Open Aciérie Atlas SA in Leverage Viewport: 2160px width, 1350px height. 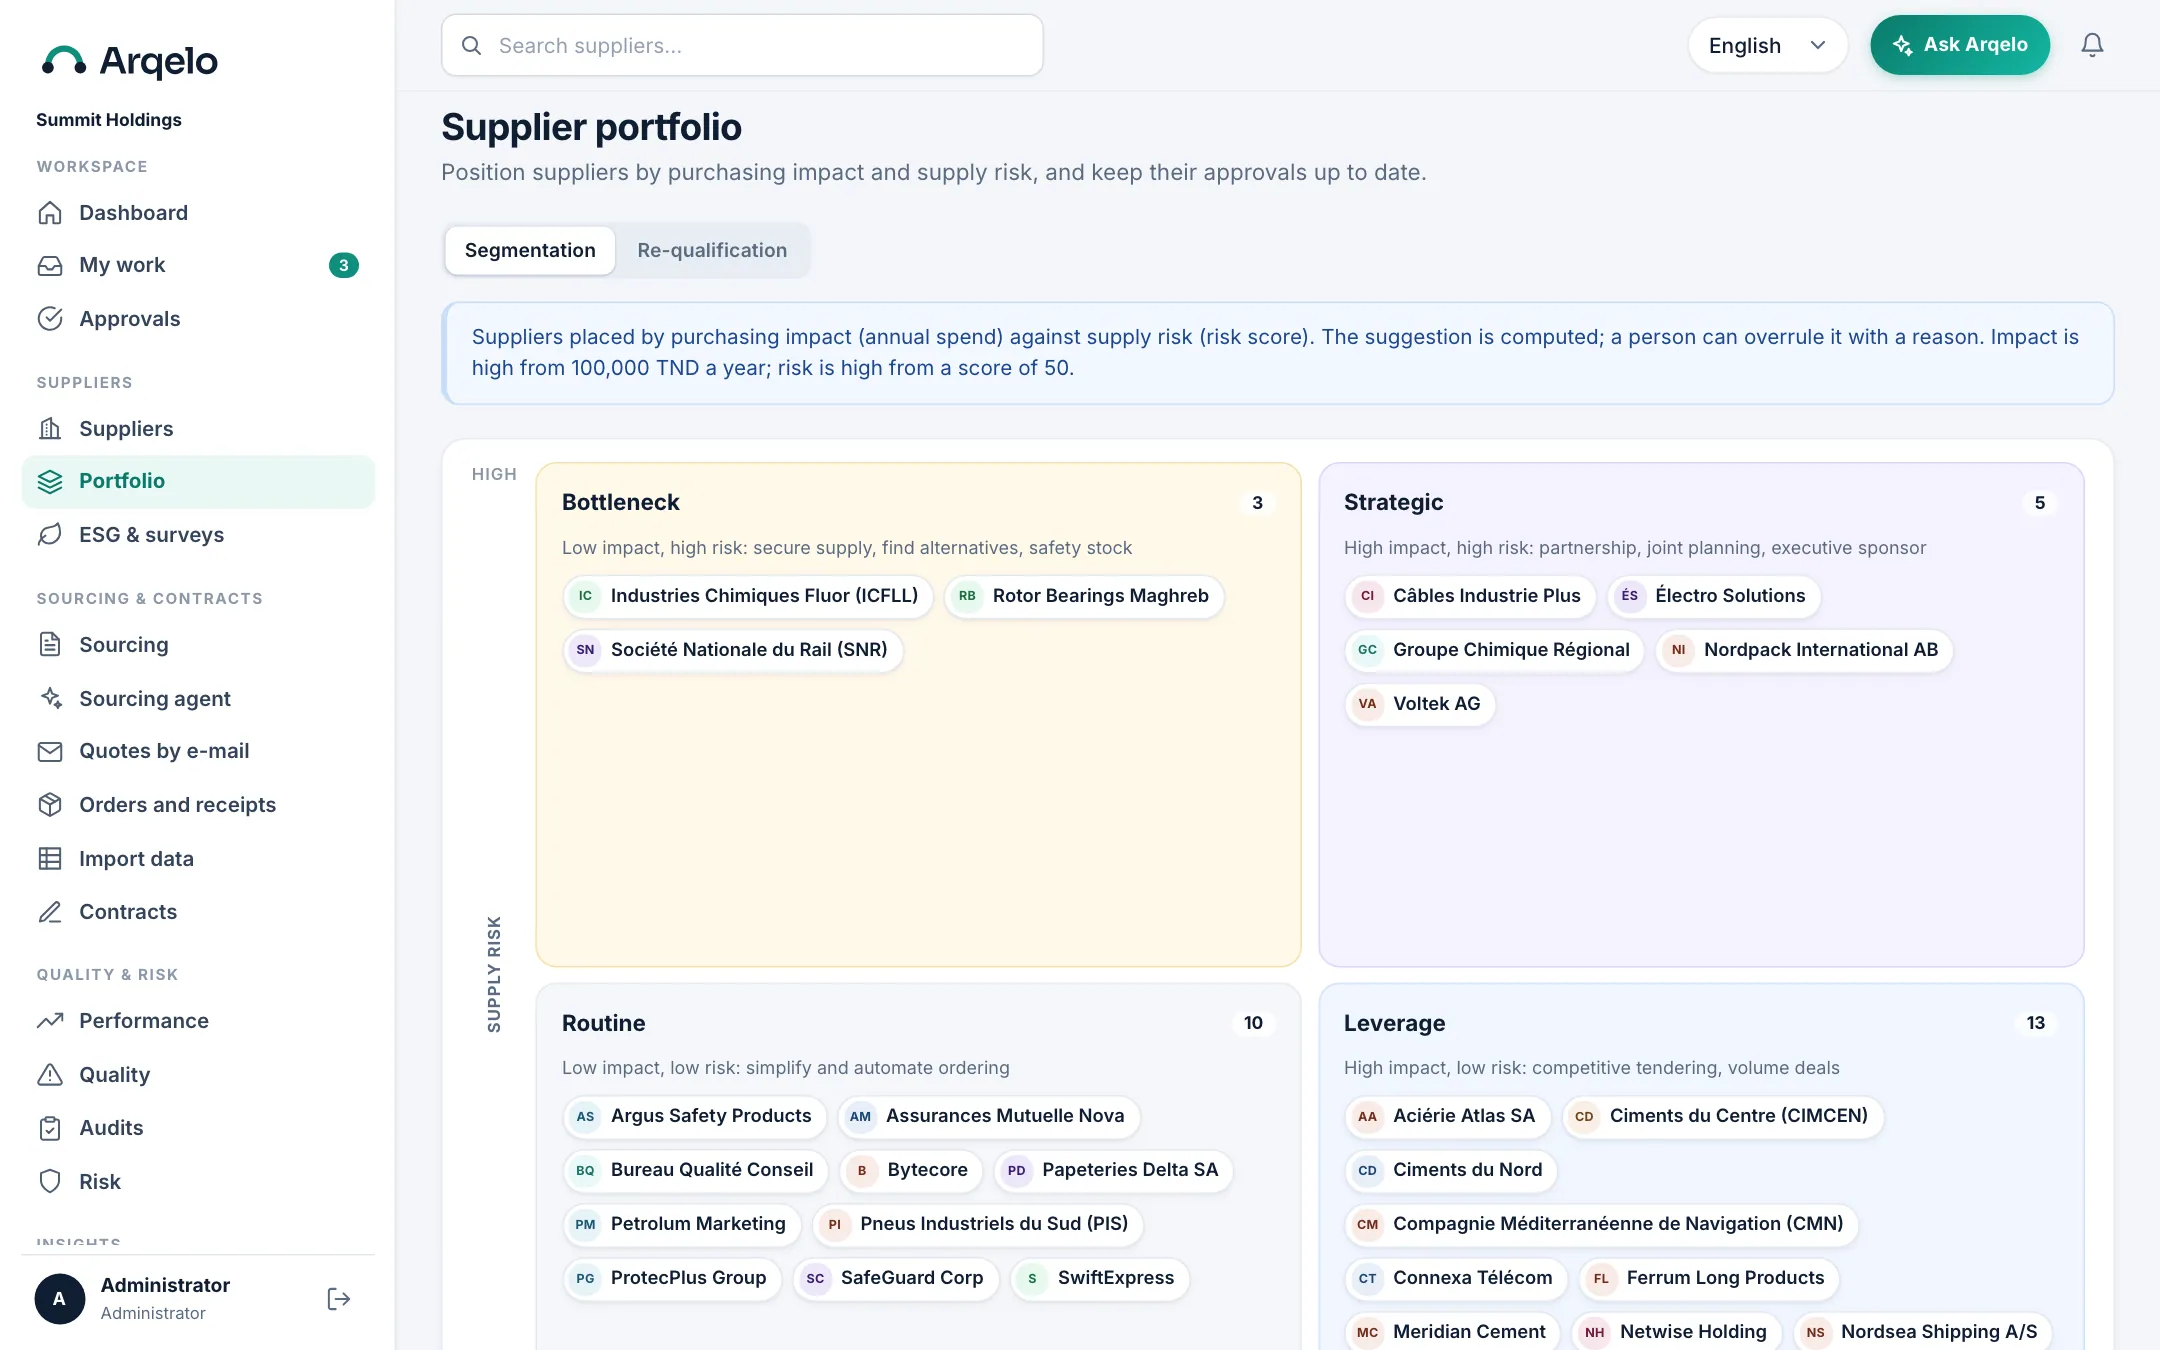[x=1447, y=1116]
